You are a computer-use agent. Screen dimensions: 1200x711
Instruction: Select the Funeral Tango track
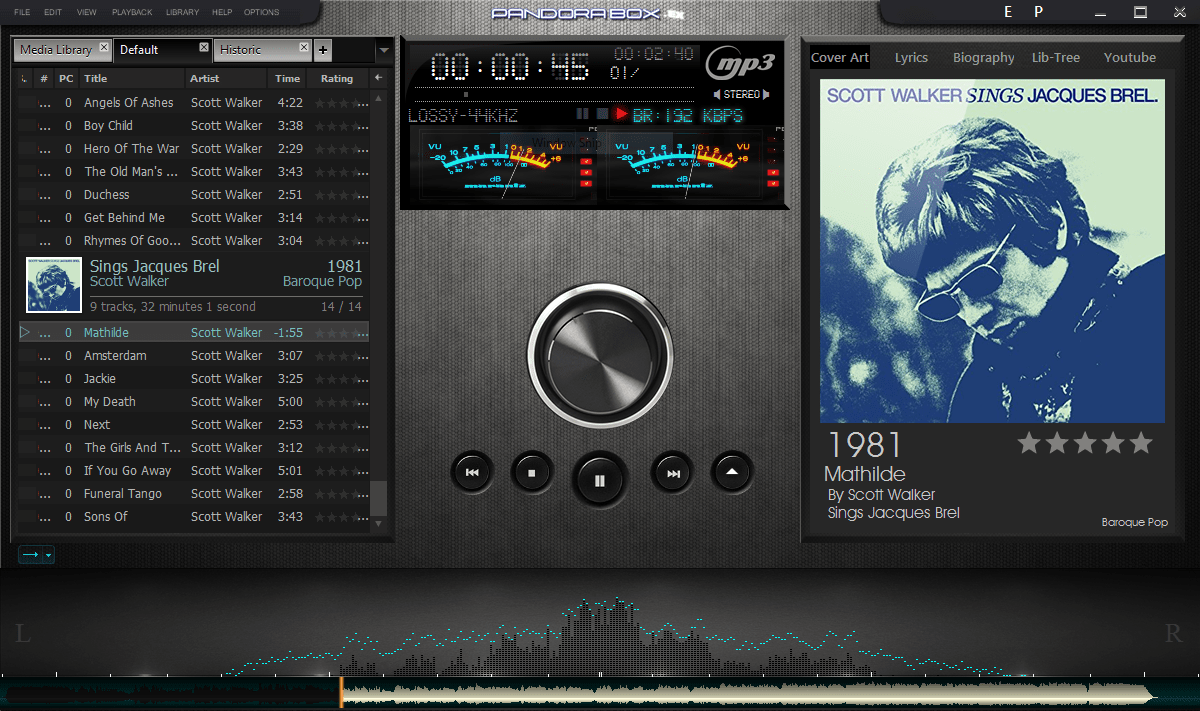pos(194,494)
